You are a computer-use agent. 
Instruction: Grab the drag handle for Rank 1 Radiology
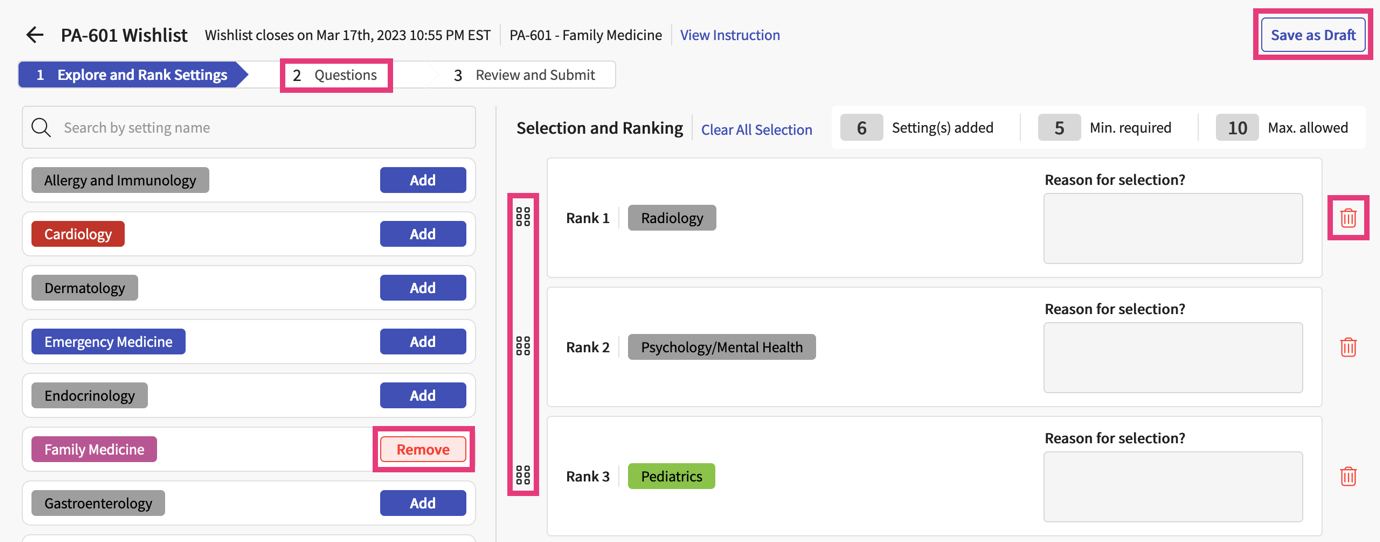coord(523,217)
